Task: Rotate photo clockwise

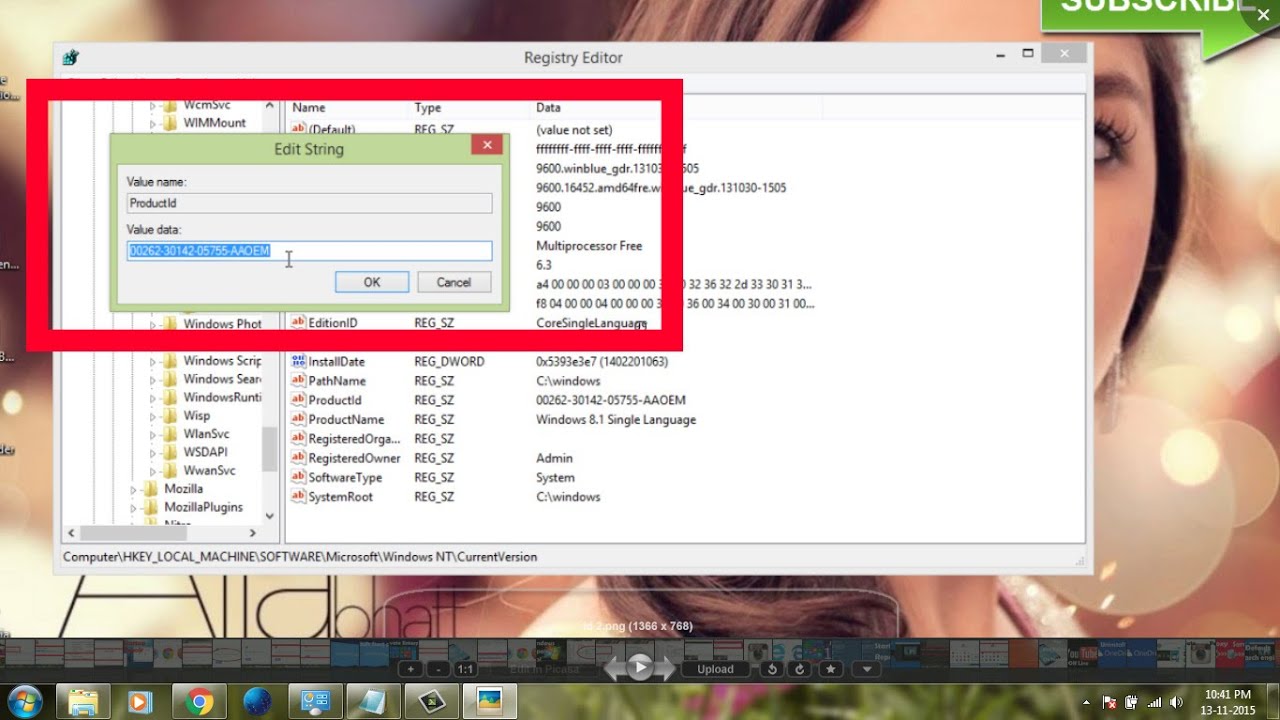Action: [799, 669]
